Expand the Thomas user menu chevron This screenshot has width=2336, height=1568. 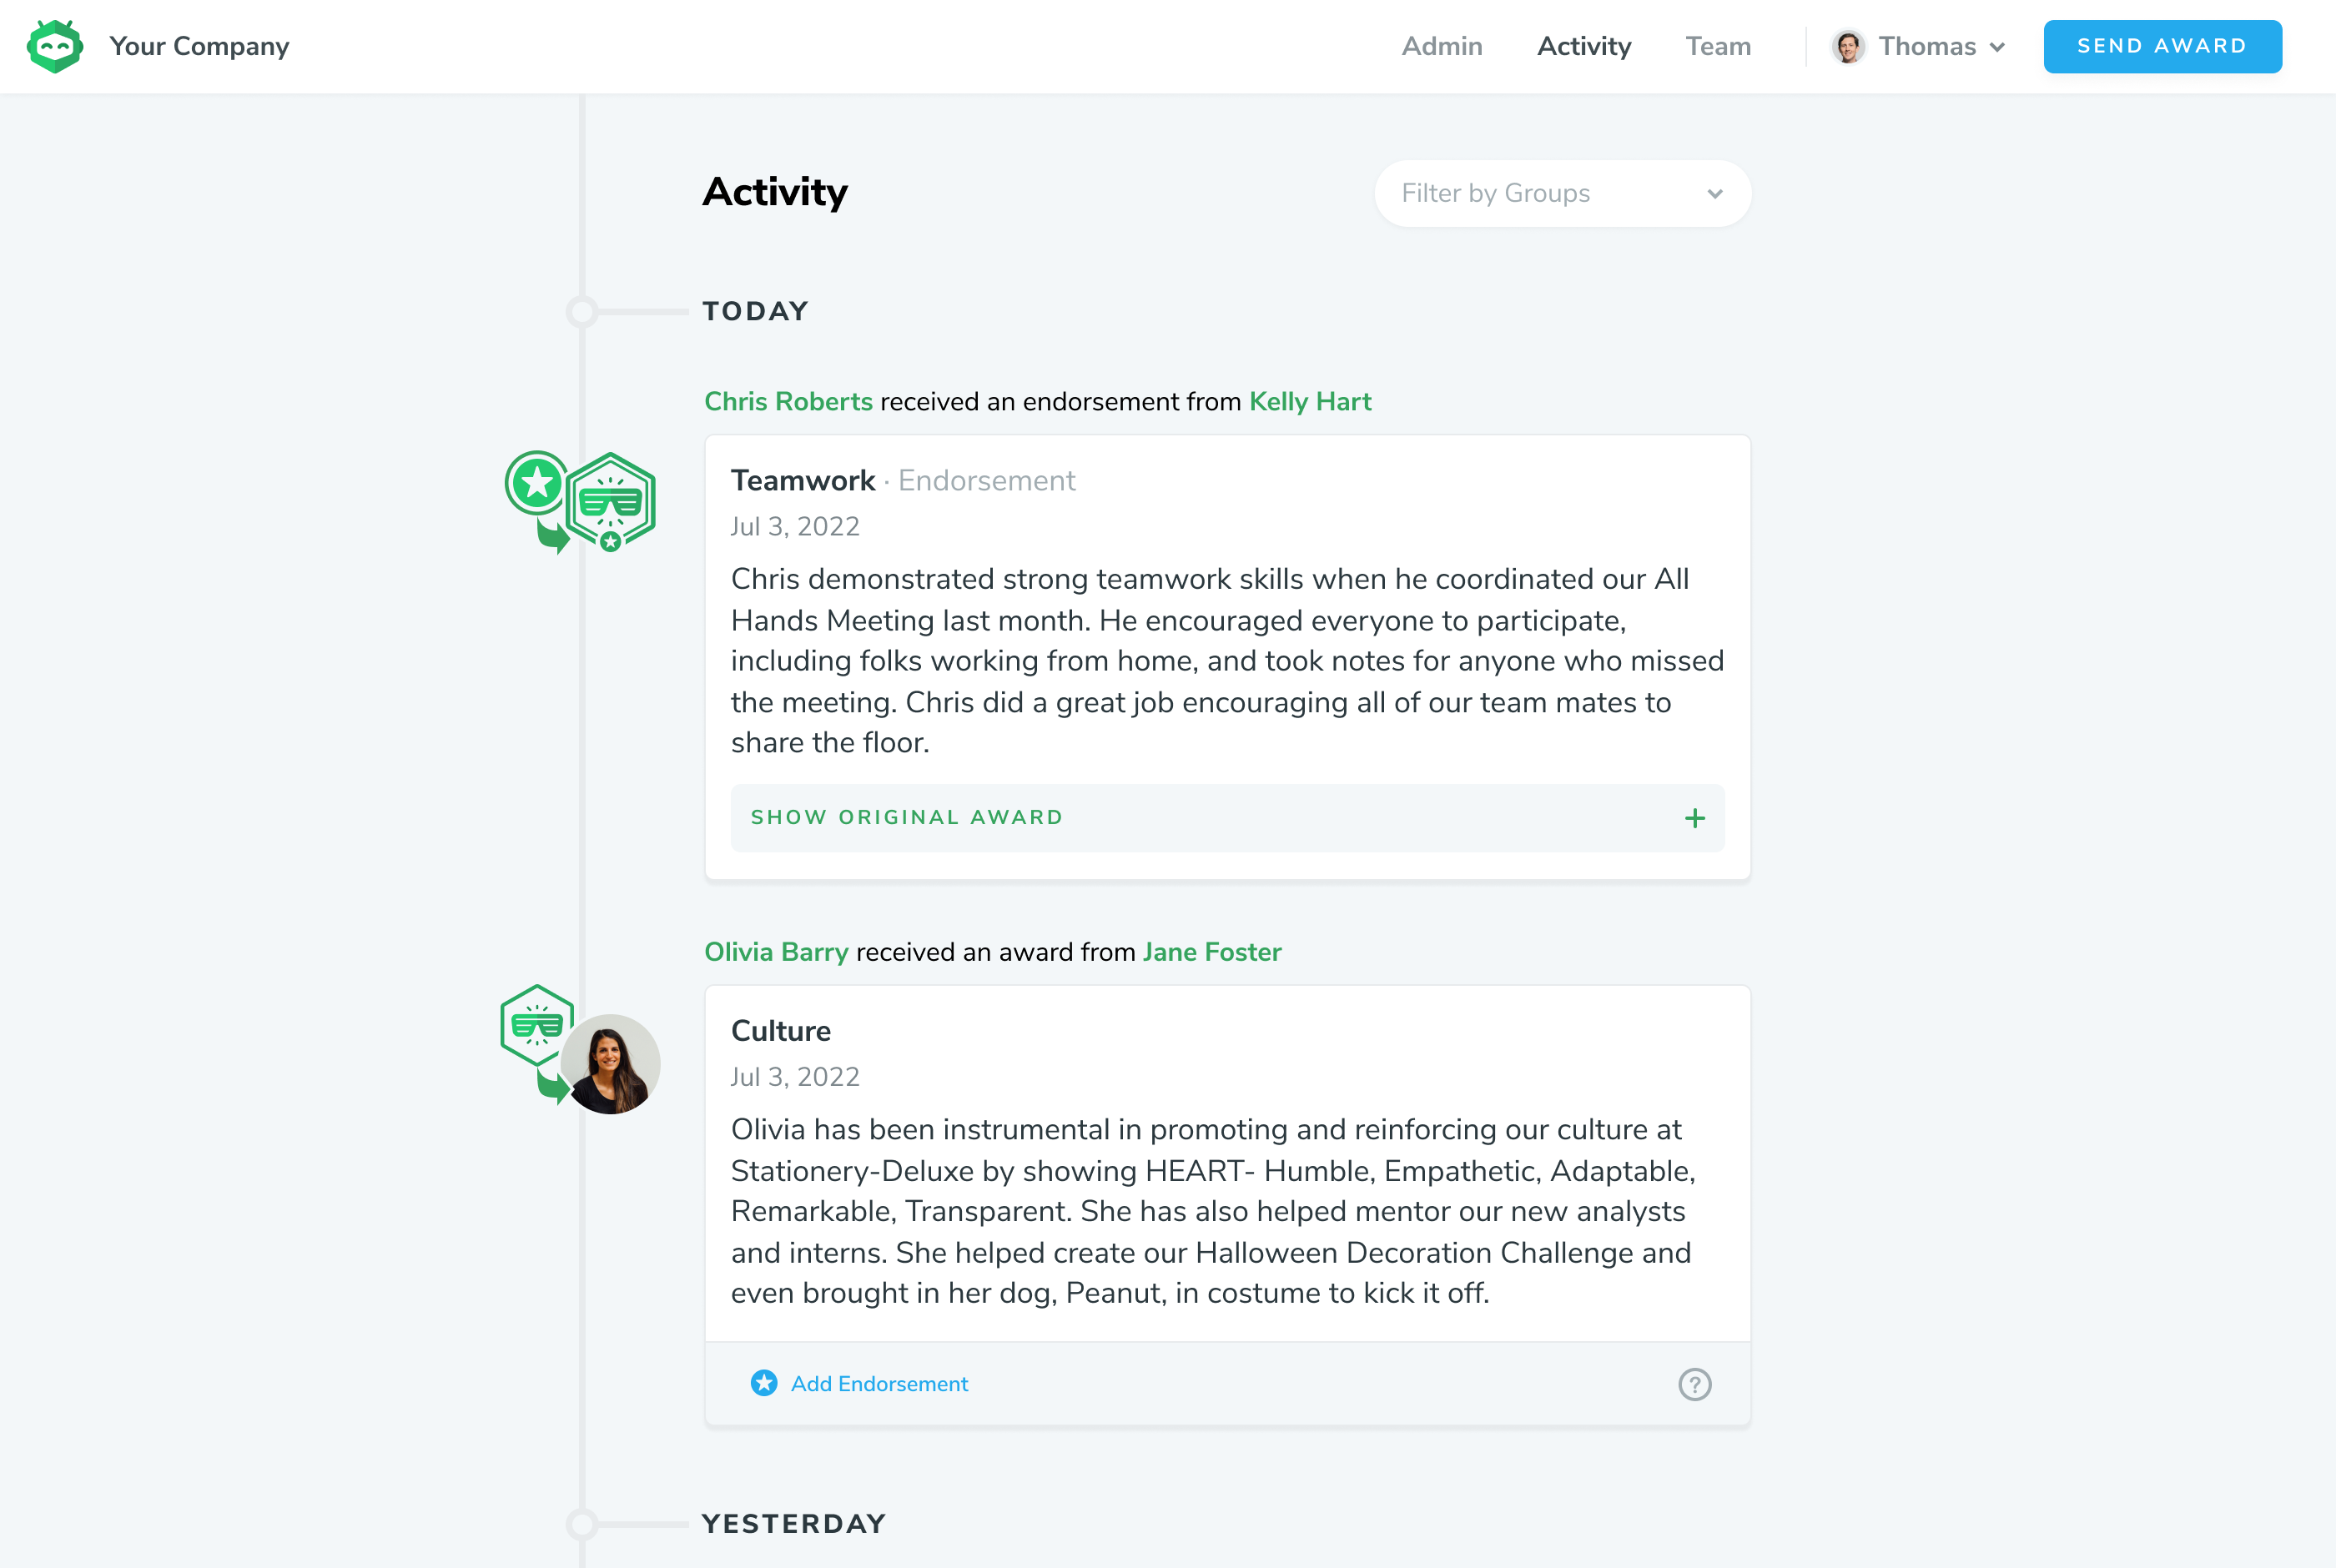[x=1998, y=47]
